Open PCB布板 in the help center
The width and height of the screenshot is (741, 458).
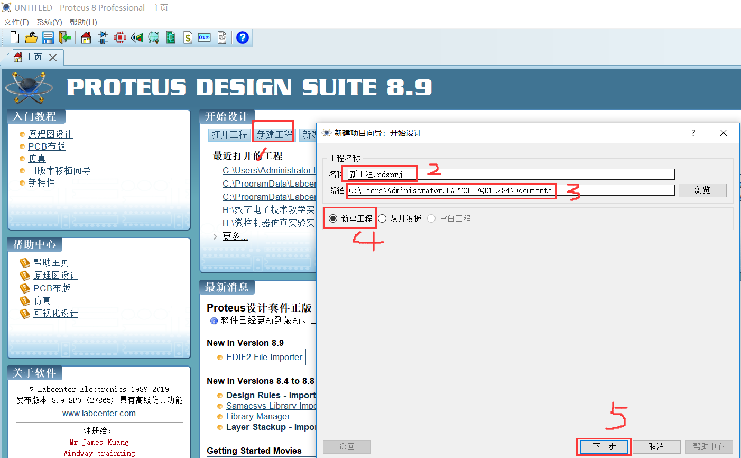point(52,288)
